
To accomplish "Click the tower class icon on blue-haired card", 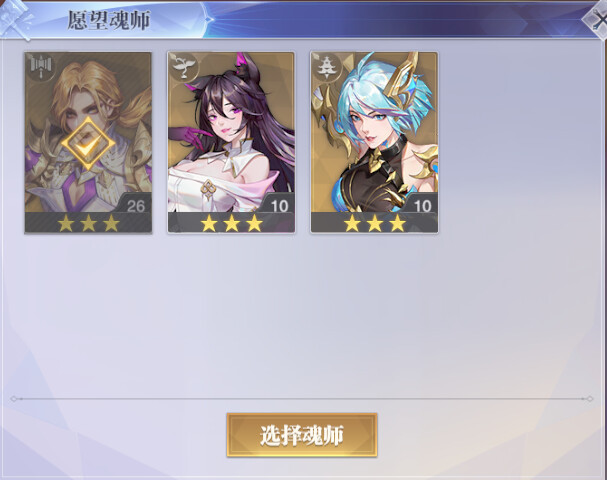I will coord(327,68).
